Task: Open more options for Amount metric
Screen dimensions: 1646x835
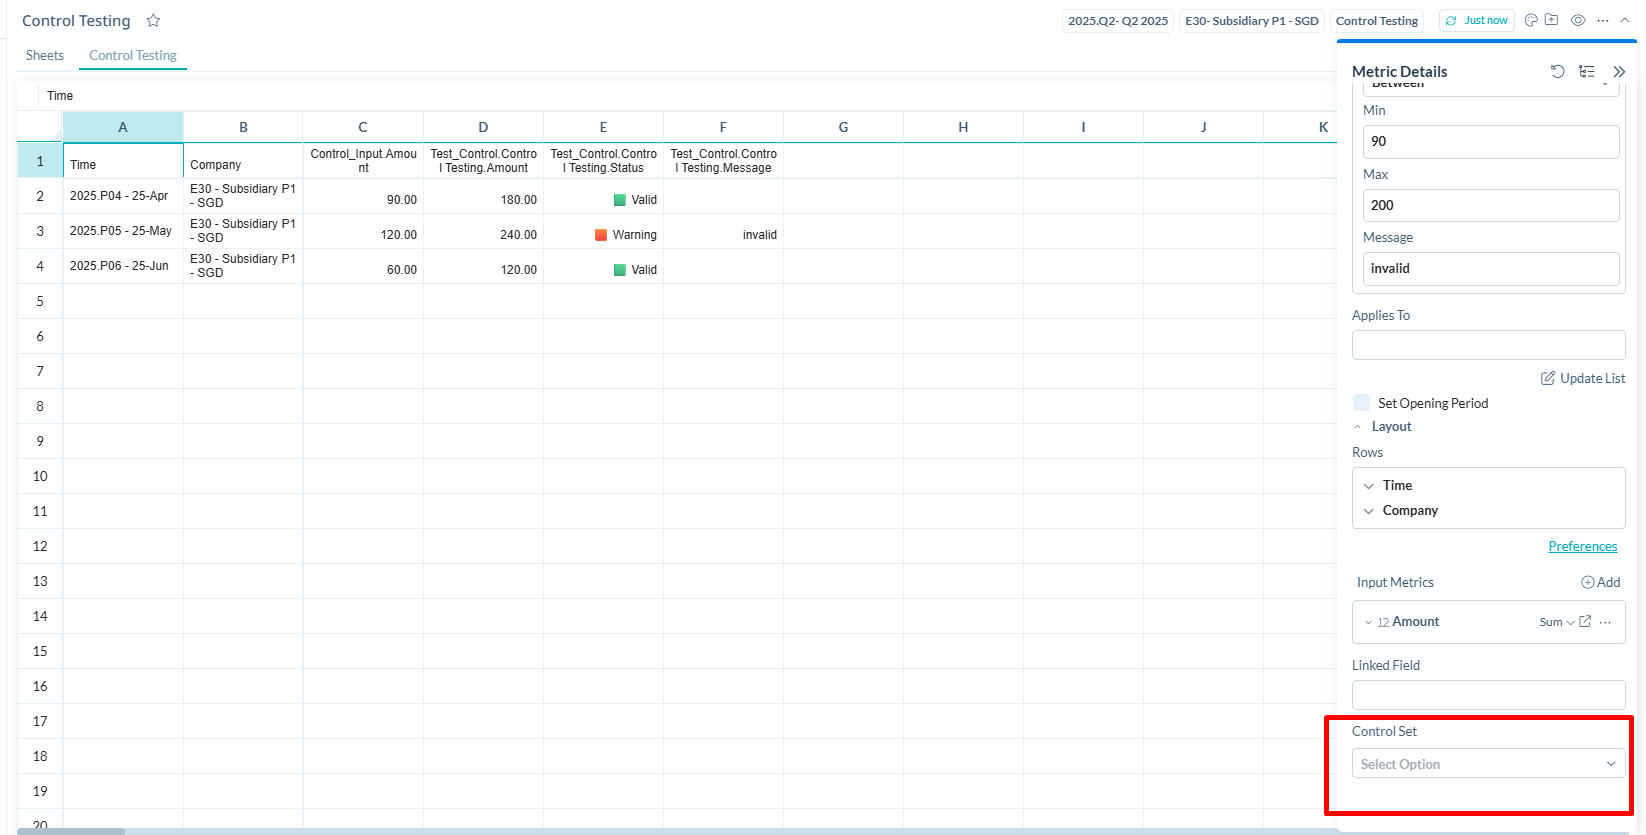Action: pos(1606,622)
